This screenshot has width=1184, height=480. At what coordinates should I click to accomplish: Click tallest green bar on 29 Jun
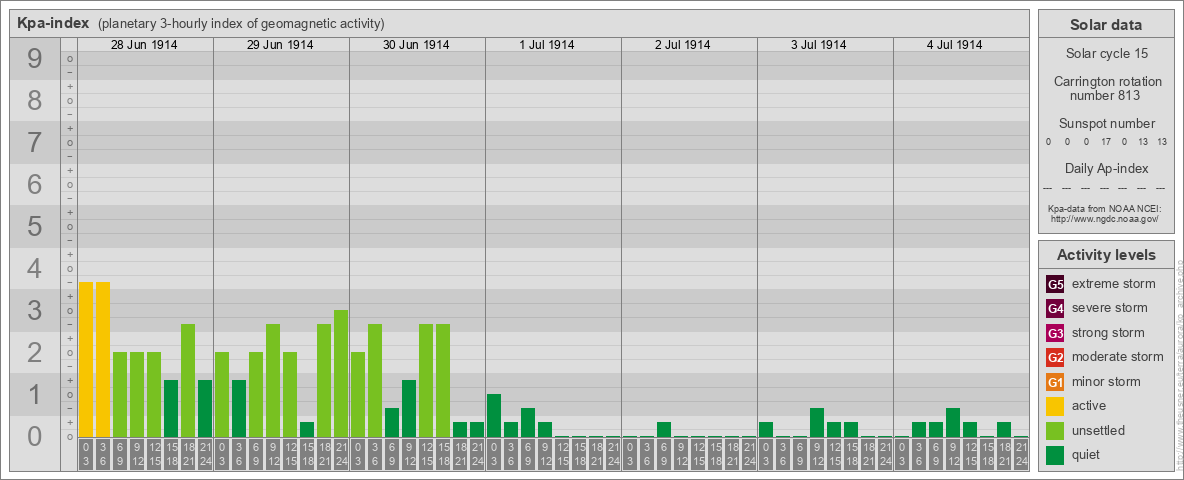341,374
